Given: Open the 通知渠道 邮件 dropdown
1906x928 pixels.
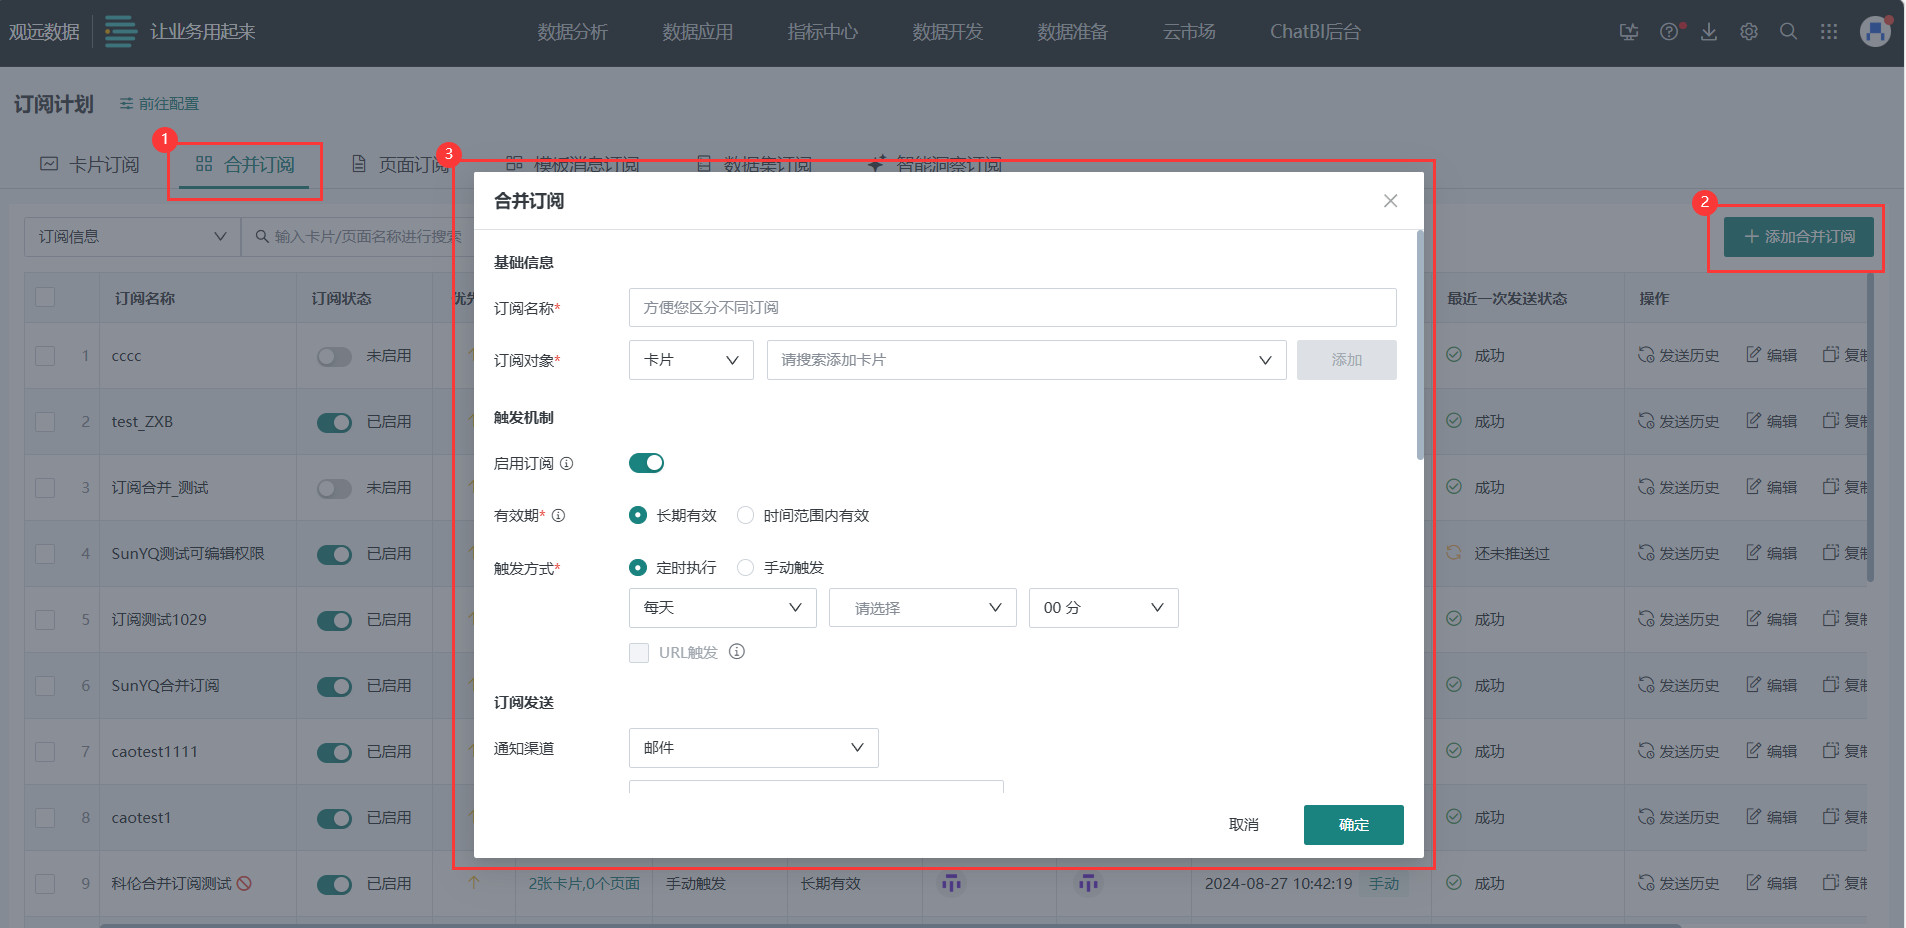Looking at the screenshot, I should pos(753,747).
